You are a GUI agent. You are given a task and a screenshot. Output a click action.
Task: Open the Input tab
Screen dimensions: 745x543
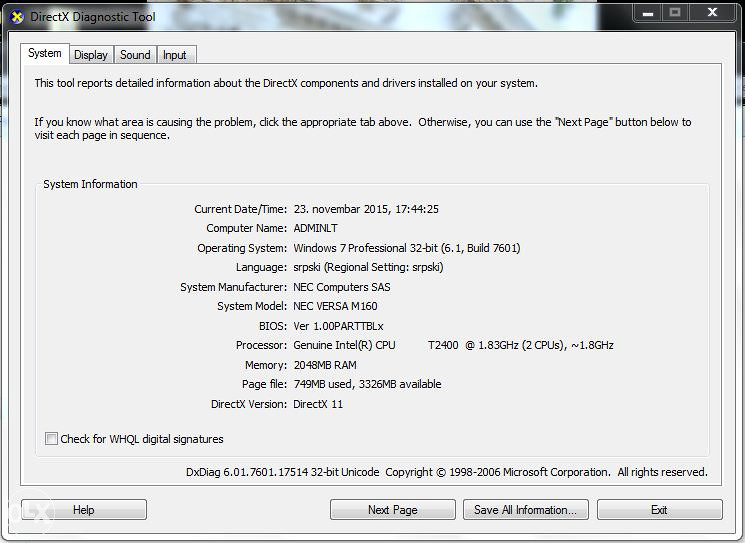pos(175,55)
